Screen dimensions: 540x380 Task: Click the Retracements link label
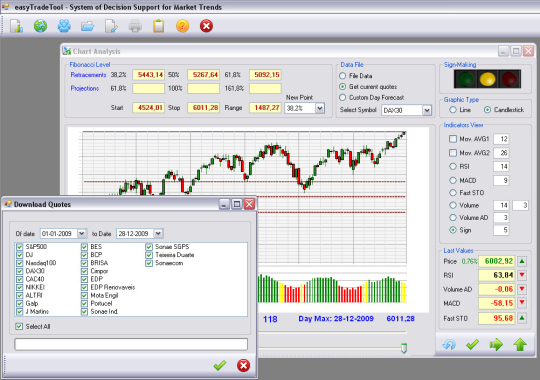pyautogui.click(x=89, y=75)
